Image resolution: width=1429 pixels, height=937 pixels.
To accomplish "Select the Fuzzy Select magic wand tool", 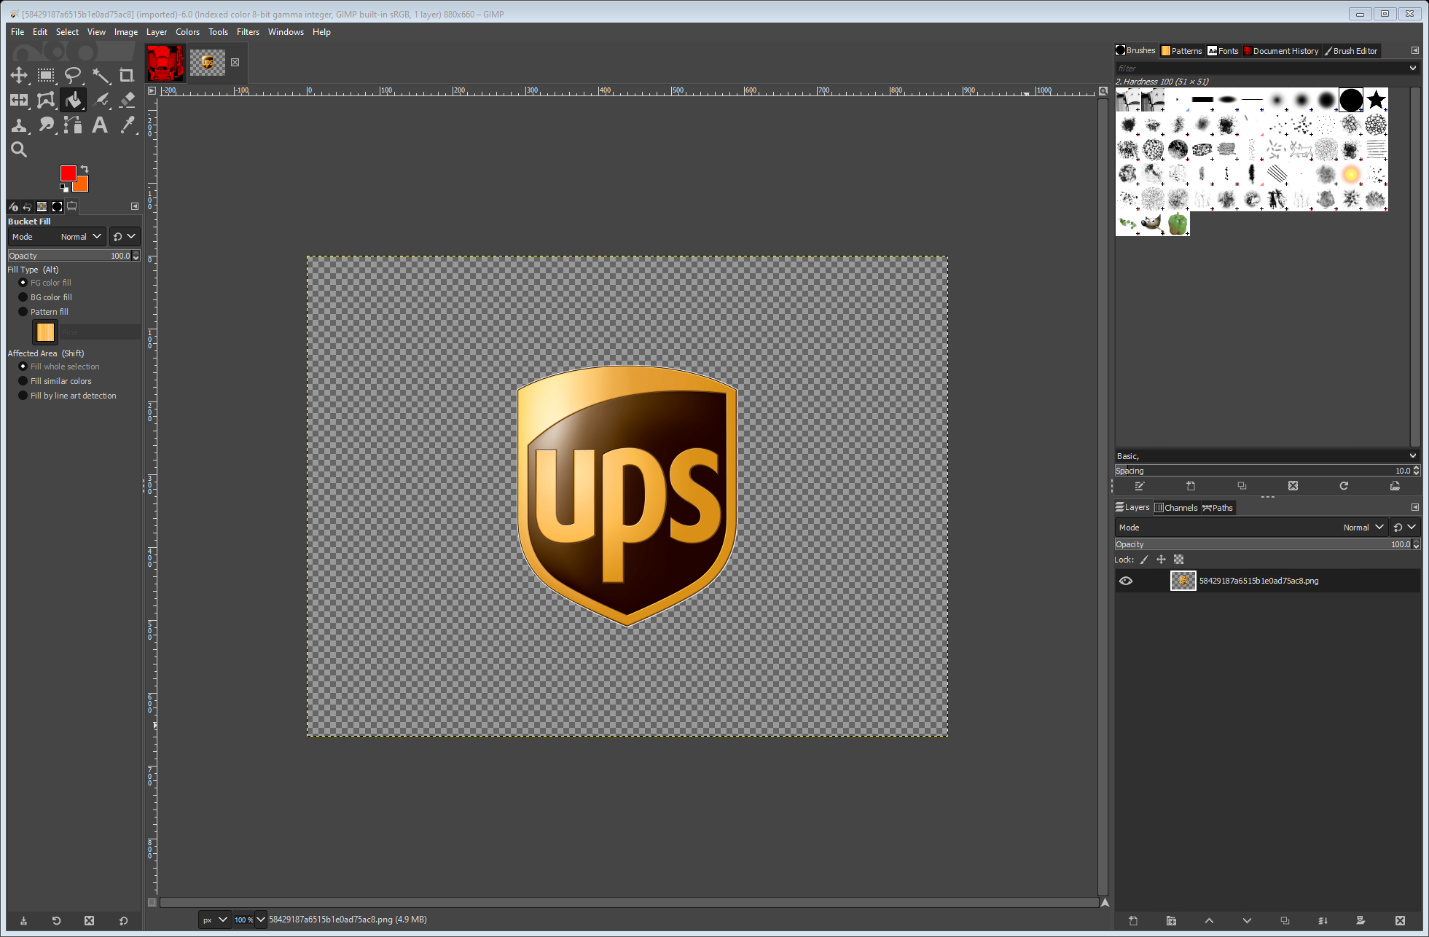I will [x=100, y=75].
